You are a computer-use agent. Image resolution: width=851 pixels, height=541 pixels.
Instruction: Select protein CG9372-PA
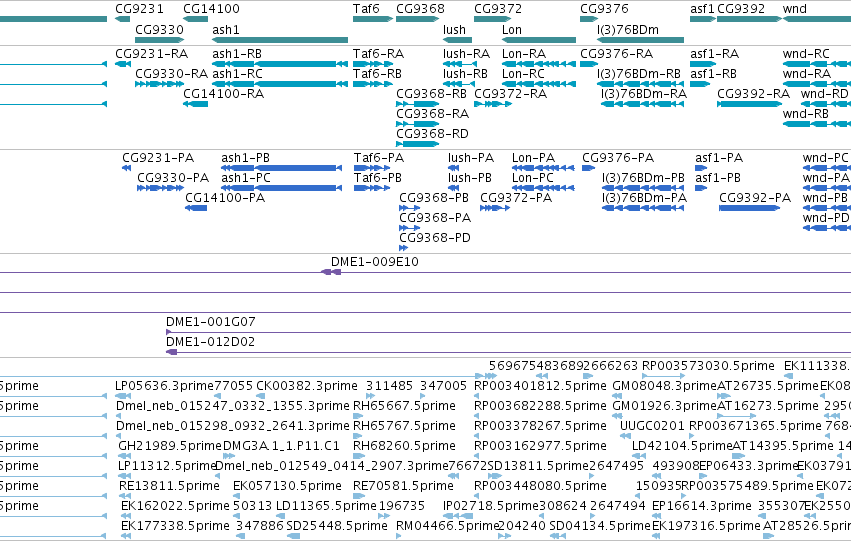(516, 198)
